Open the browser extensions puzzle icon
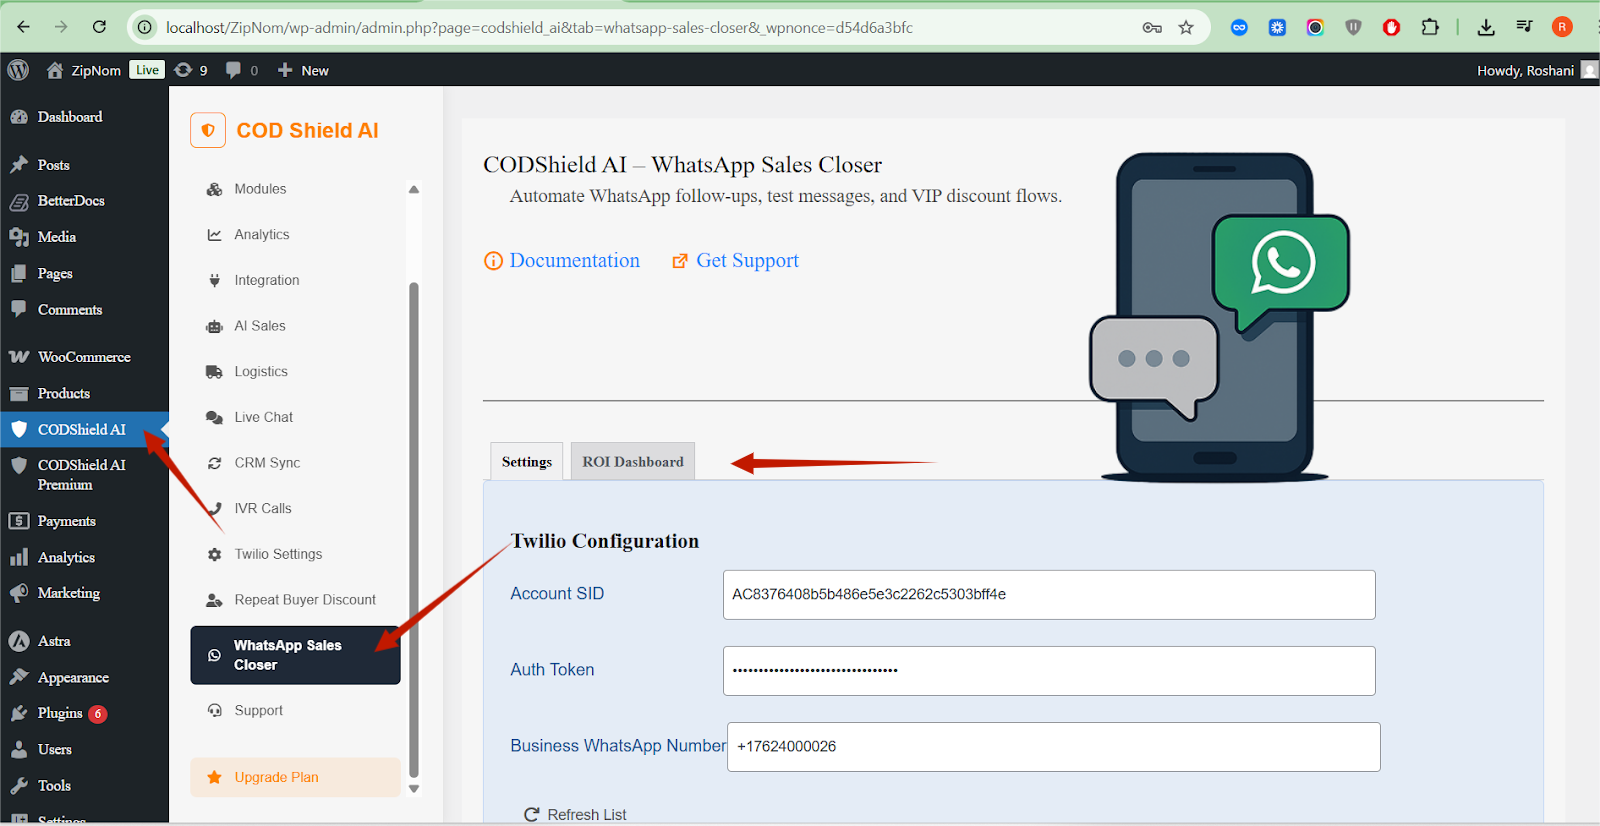 click(x=1430, y=28)
